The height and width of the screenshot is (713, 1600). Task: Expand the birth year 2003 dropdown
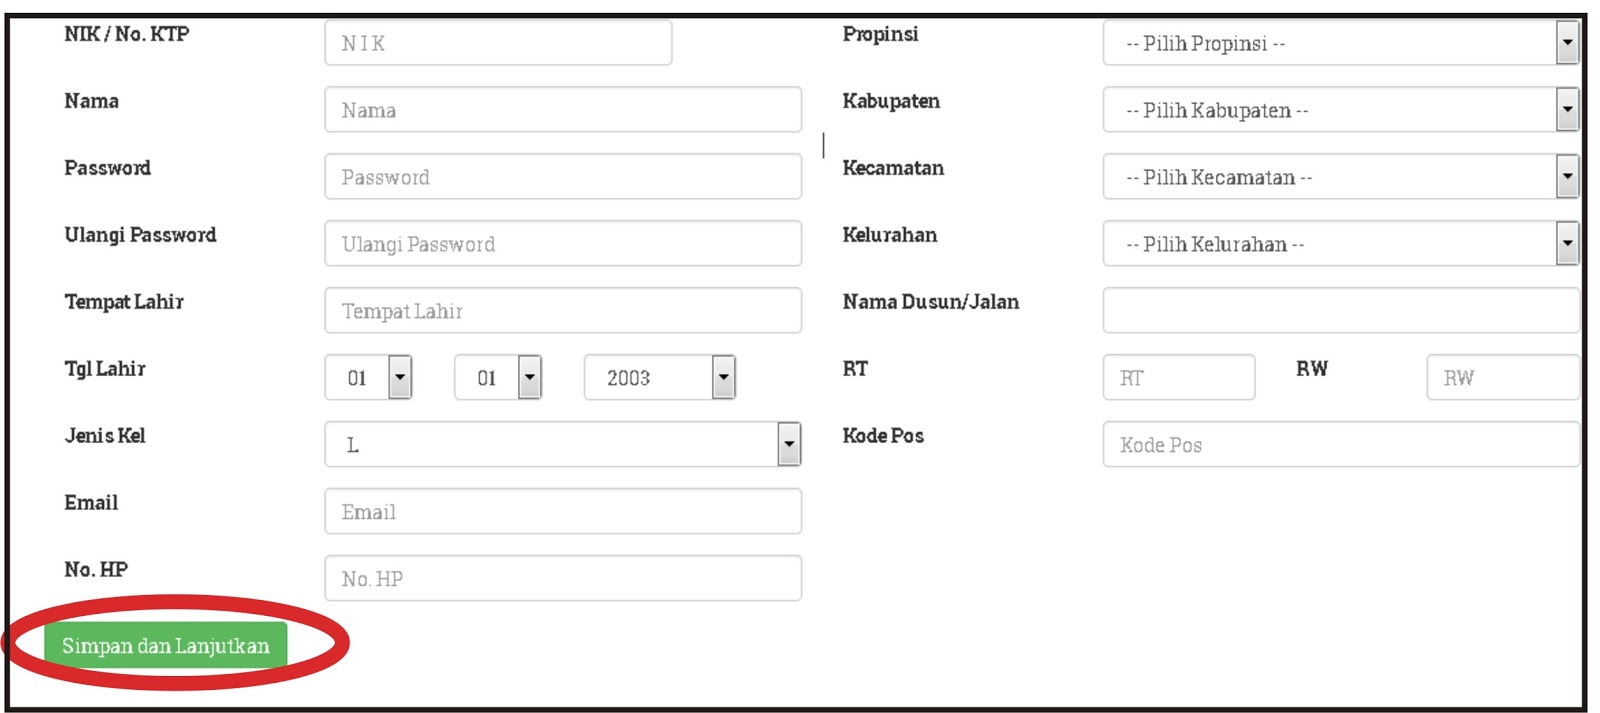(659, 377)
